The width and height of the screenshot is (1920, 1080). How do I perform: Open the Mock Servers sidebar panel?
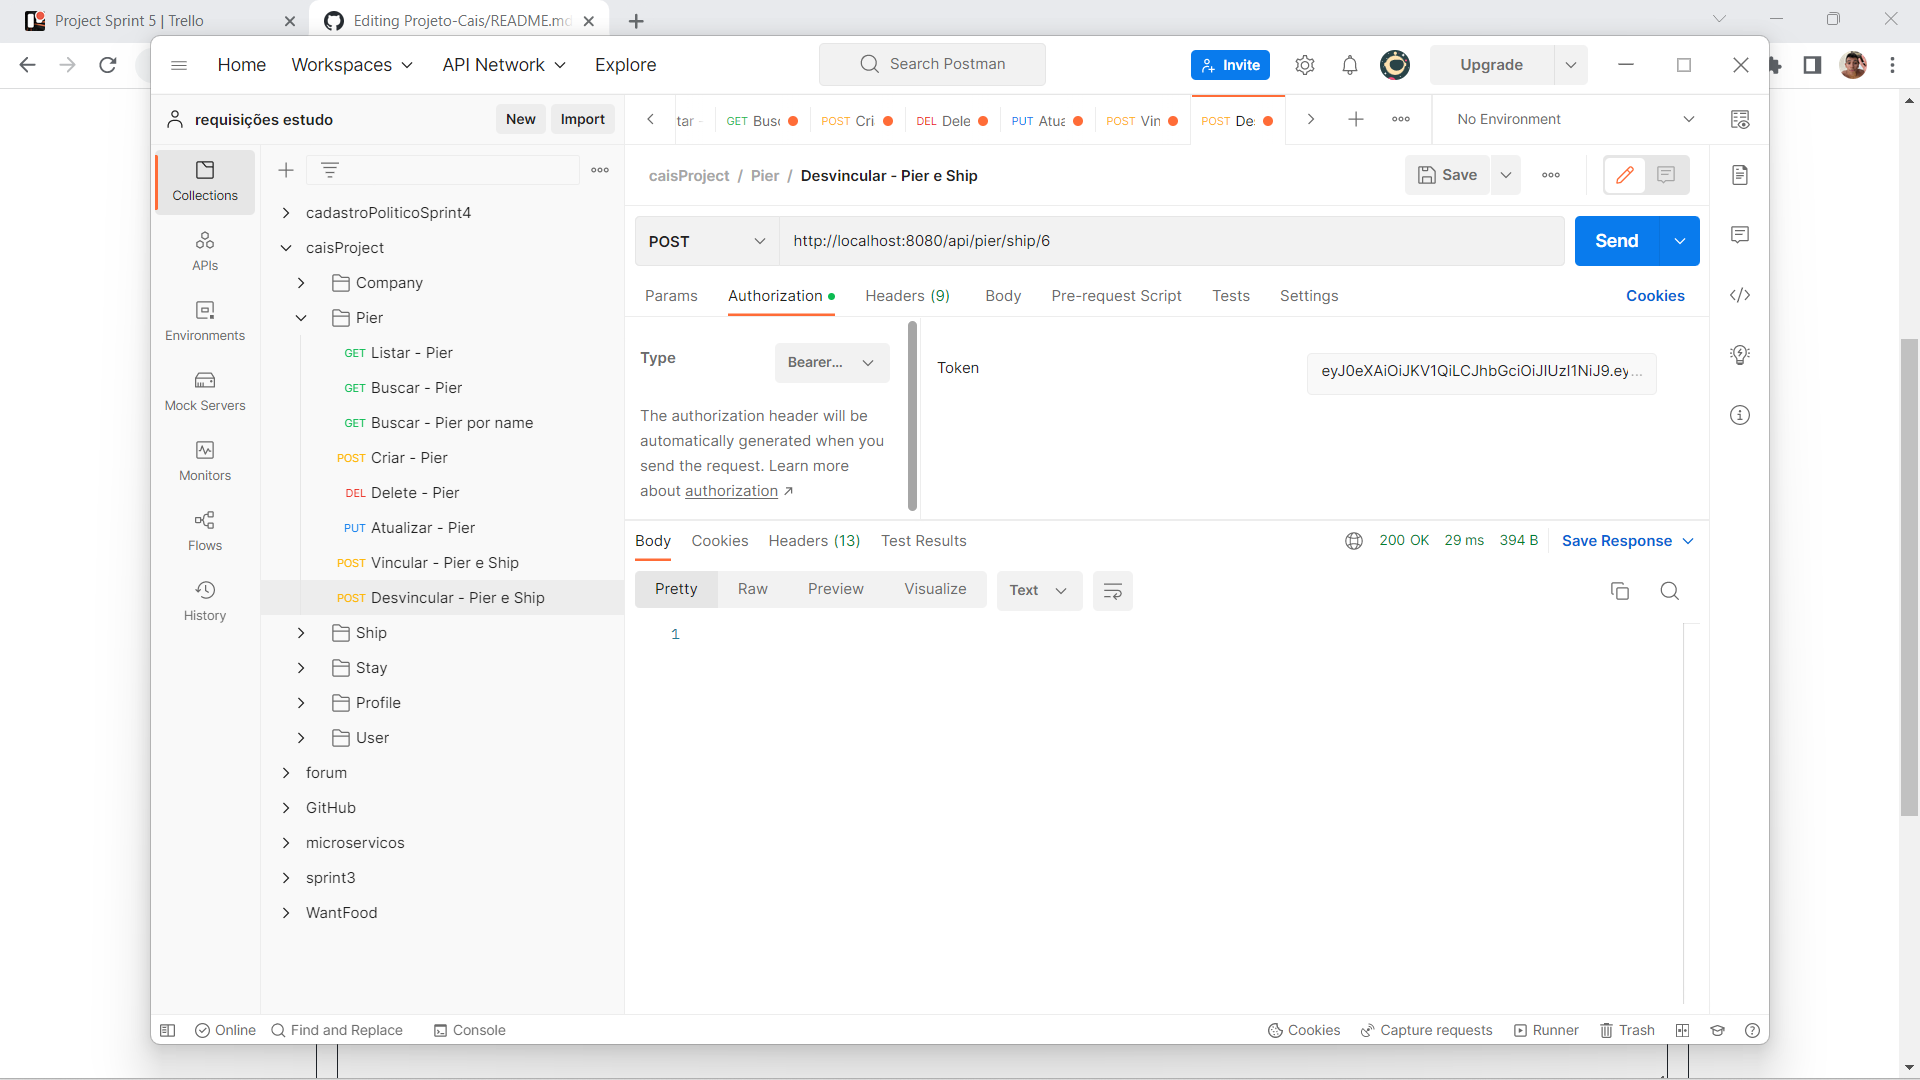205,391
